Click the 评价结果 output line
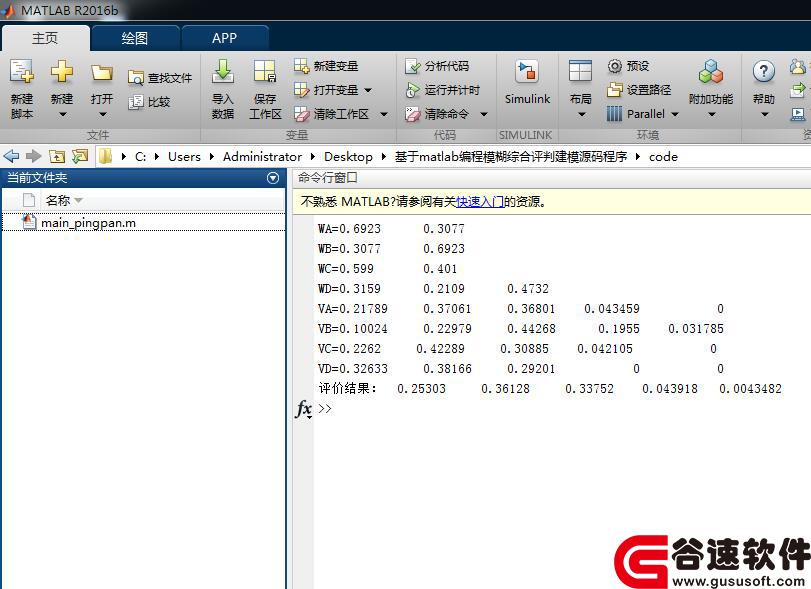This screenshot has height=589, width=811. 550,388
